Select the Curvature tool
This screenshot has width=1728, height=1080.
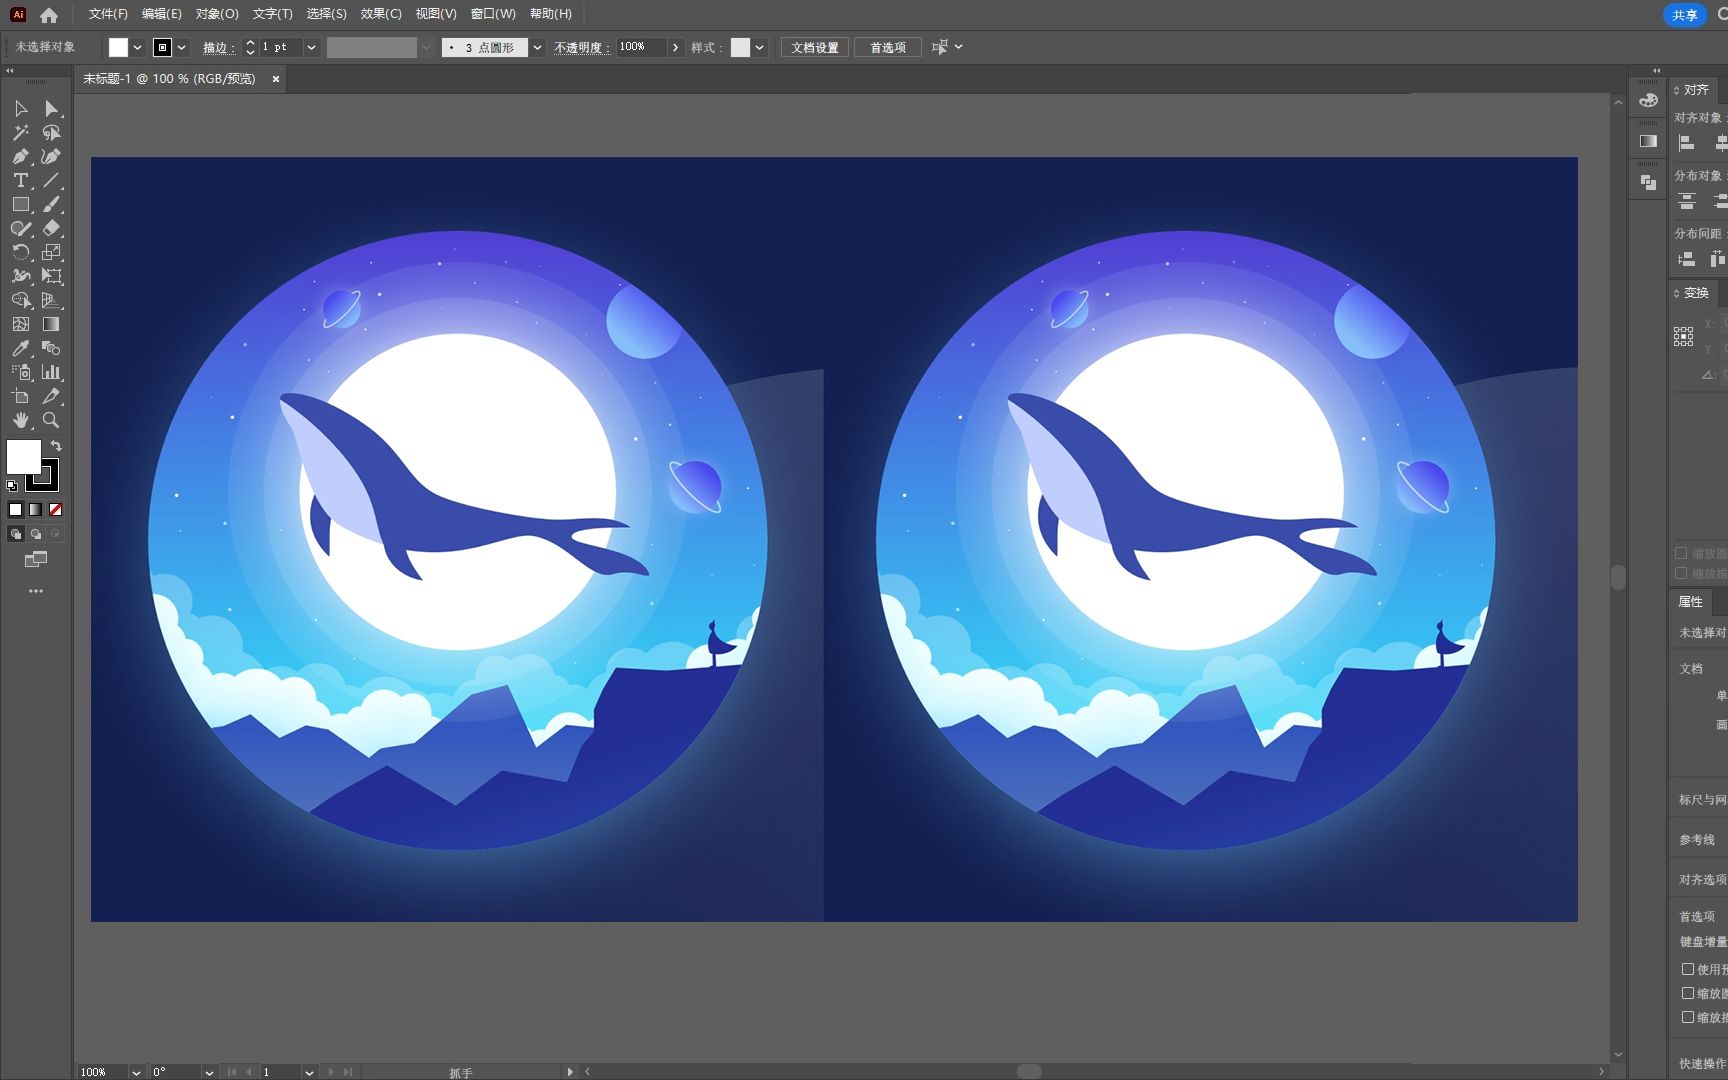coord(51,156)
